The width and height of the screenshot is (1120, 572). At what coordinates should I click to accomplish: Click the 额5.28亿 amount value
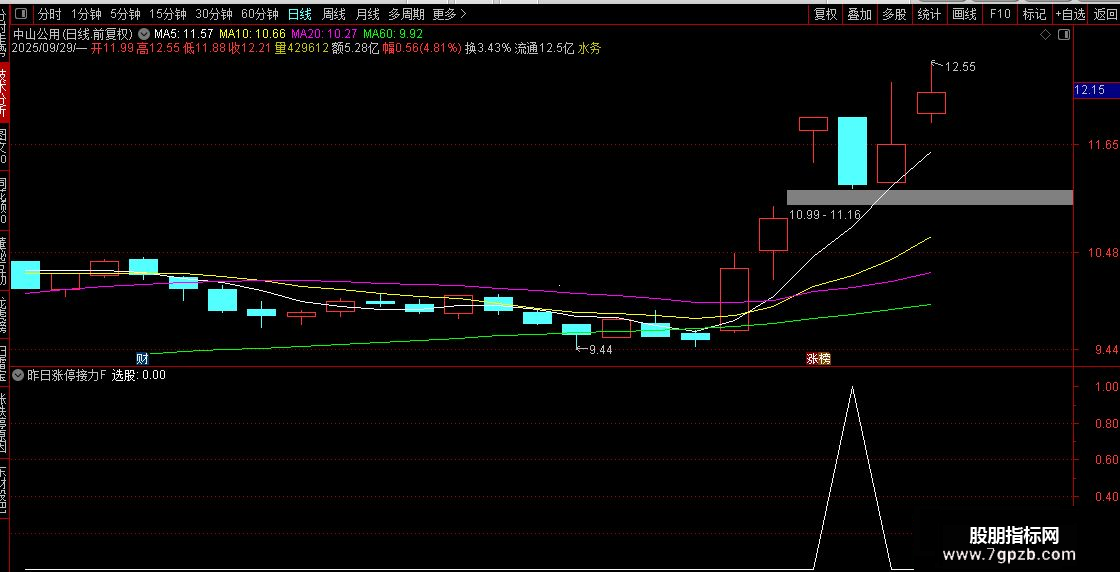tap(355, 49)
